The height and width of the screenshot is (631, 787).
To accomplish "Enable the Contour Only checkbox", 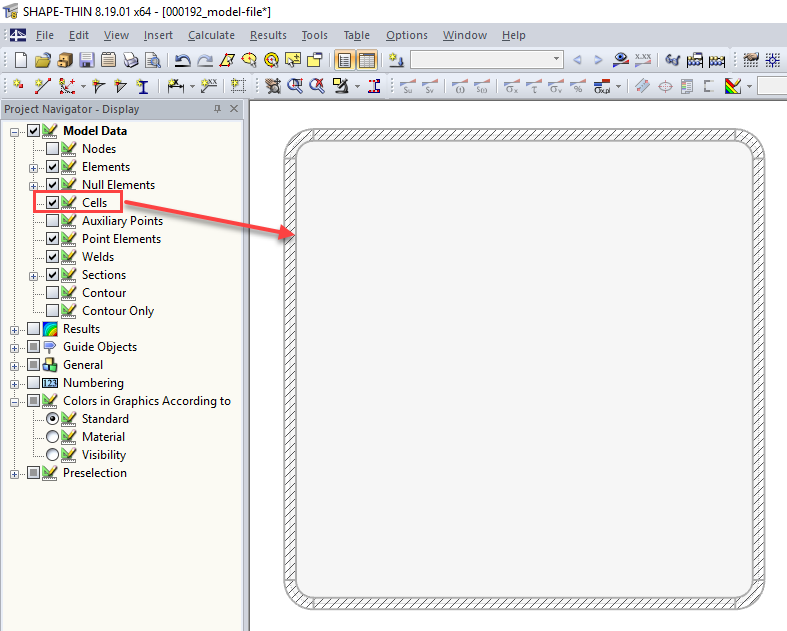I will pos(53,311).
